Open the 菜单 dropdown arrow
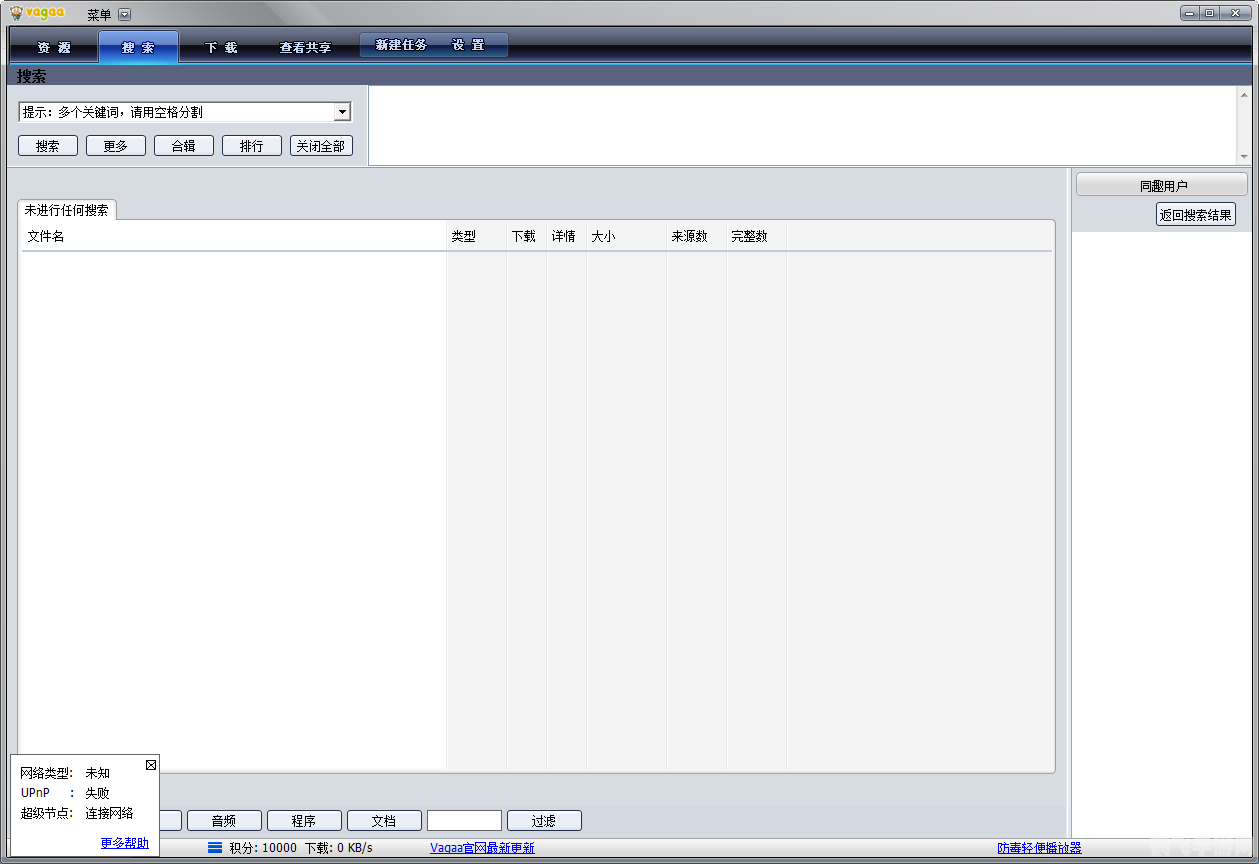The image size is (1259, 864). click(x=124, y=14)
